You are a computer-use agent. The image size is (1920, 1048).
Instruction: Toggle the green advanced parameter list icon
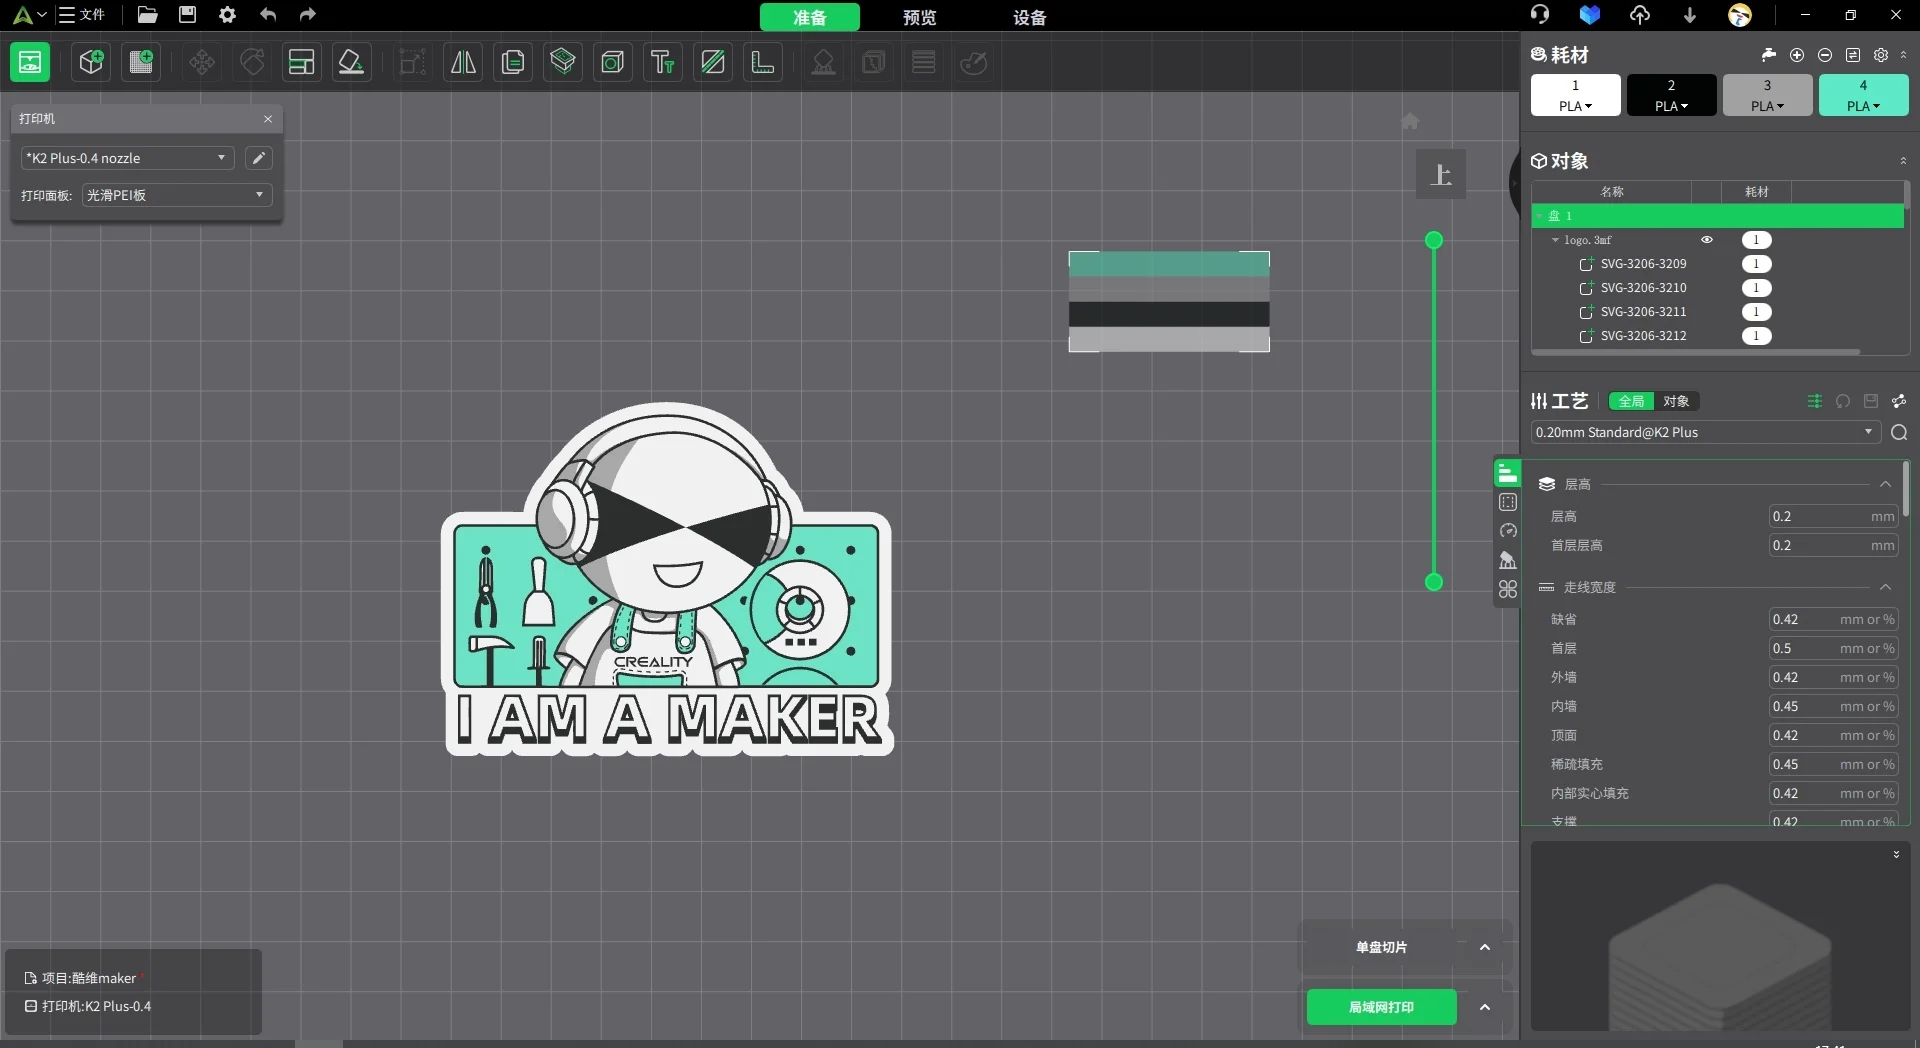pos(1815,401)
